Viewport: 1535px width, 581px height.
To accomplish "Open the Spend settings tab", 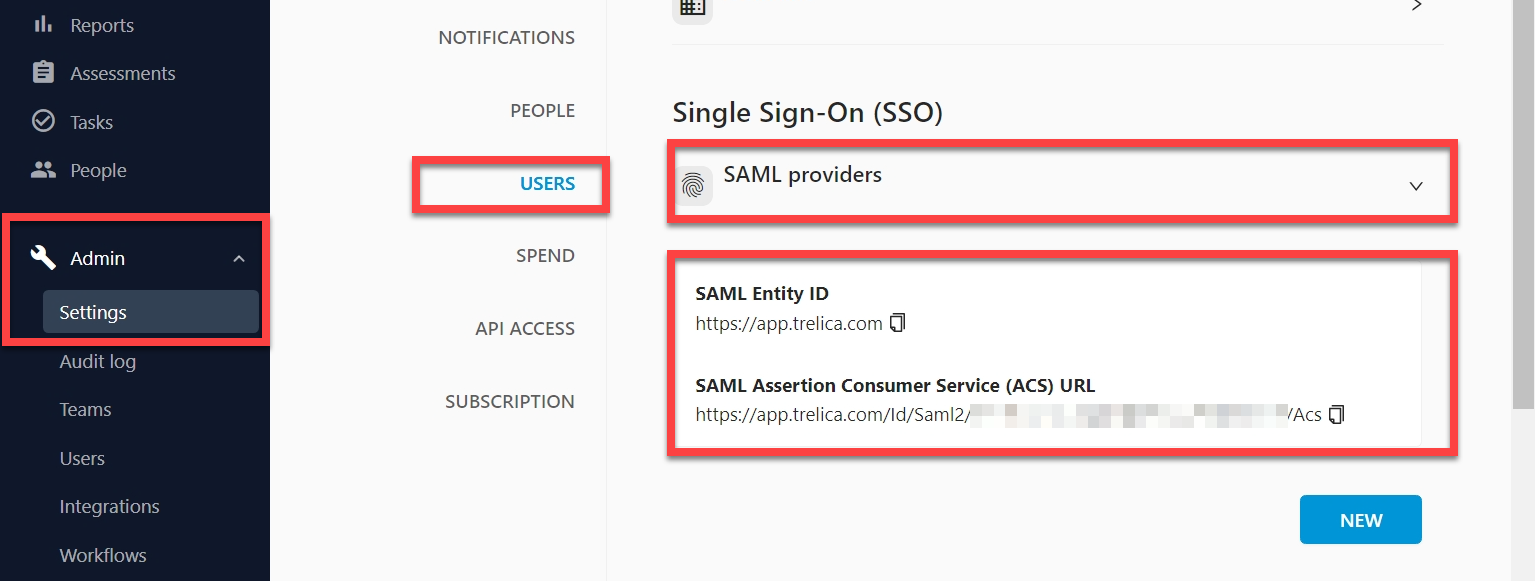I will coord(545,256).
